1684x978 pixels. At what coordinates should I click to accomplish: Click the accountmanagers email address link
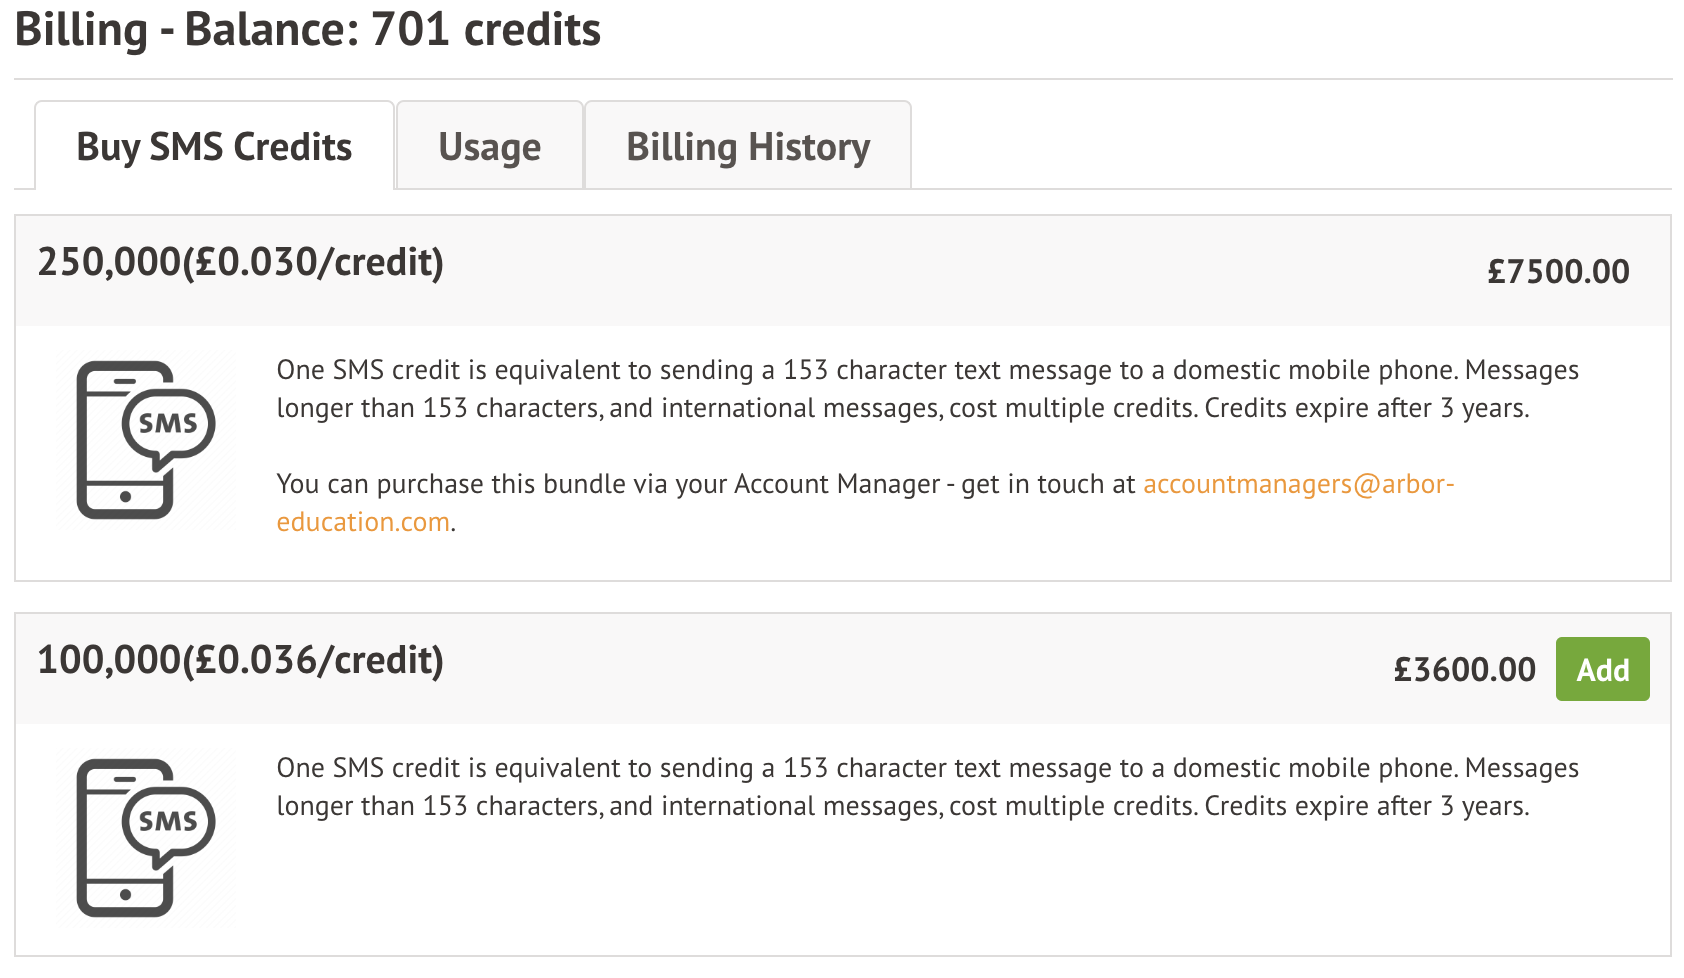[1297, 484]
